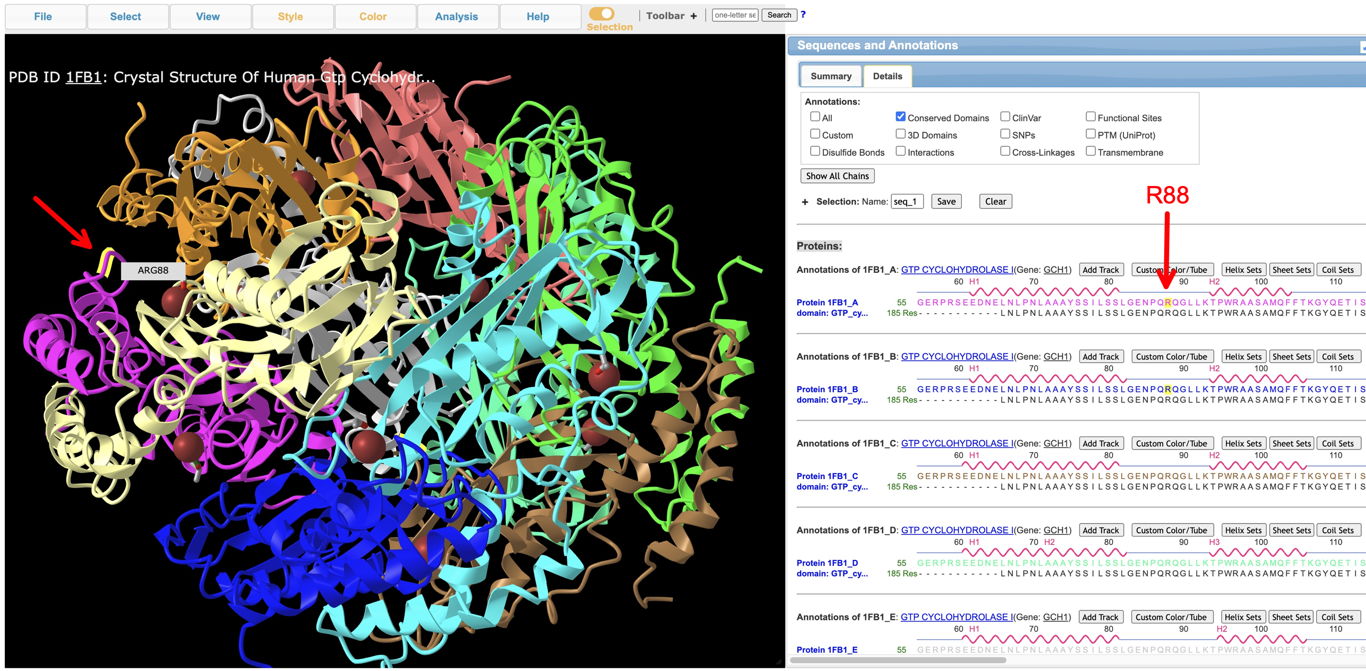The height and width of the screenshot is (671, 1366).
Task: Open the Style menu
Action: click(x=290, y=17)
